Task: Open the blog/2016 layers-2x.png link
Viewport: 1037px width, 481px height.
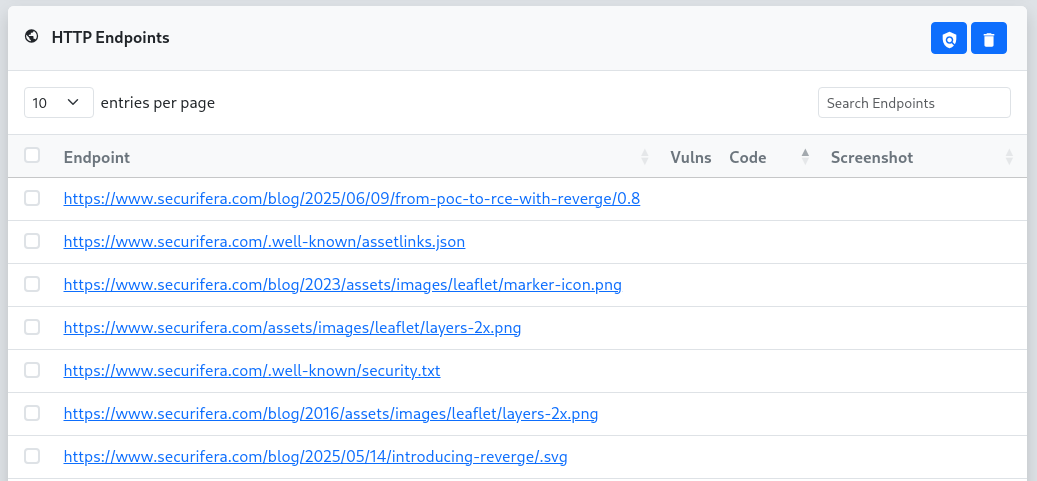Action: coord(331,414)
